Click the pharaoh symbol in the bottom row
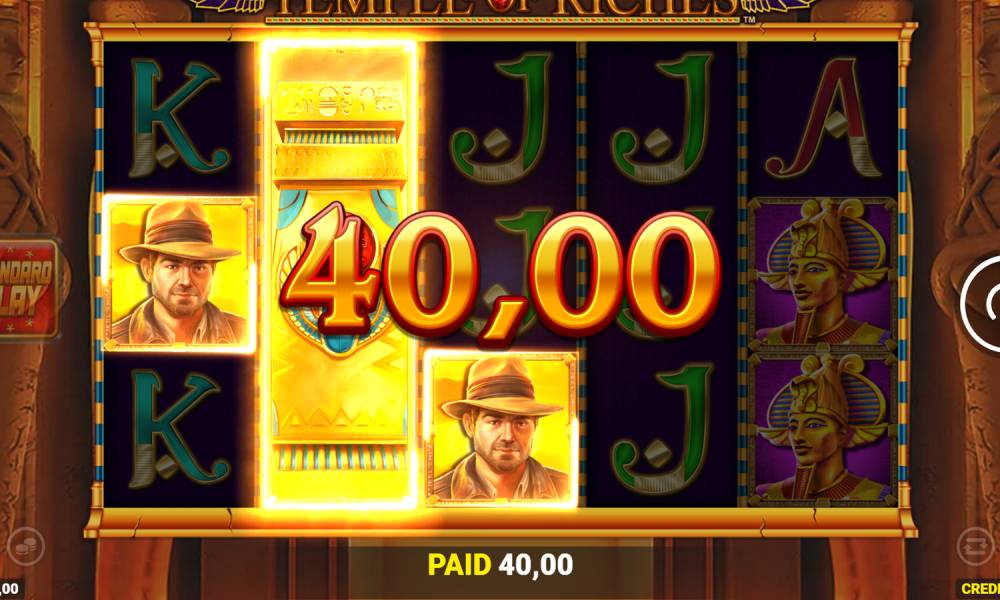This screenshot has height=600, width=1000. click(x=822, y=429)
